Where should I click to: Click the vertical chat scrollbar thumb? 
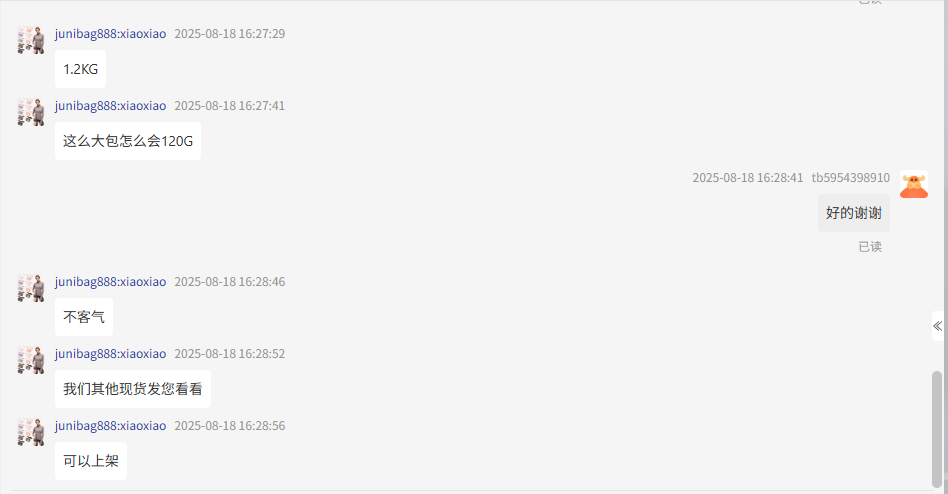coord(937,429)
